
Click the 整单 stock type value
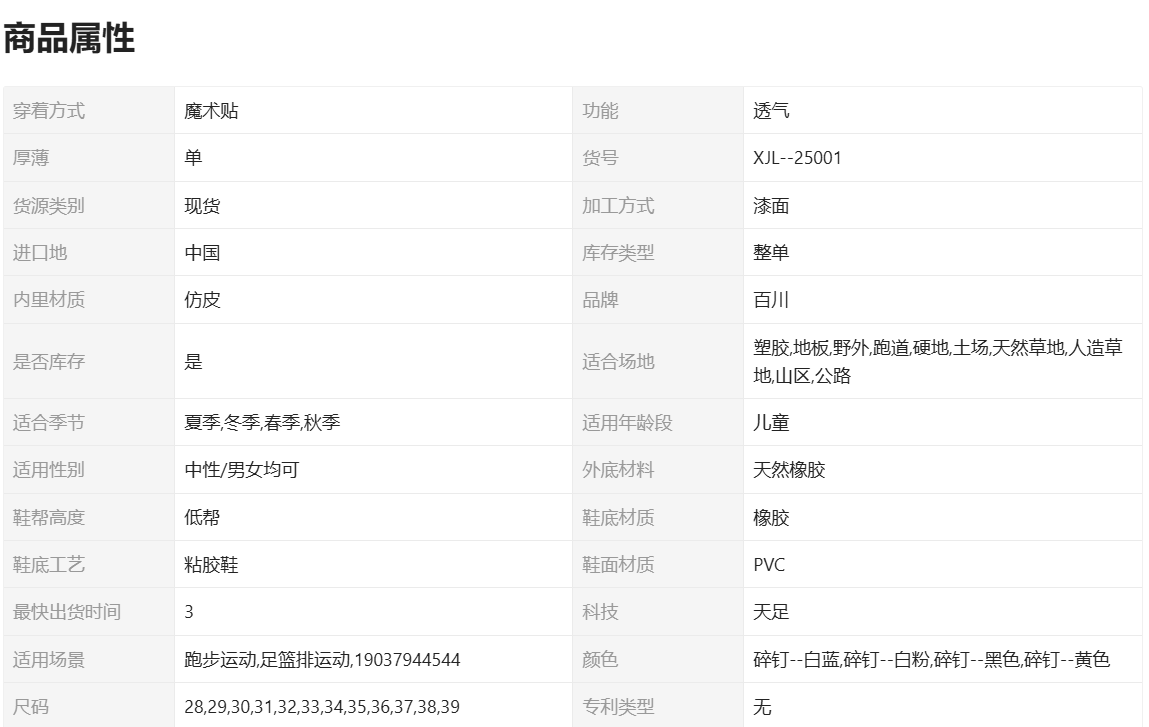point(771,253)
